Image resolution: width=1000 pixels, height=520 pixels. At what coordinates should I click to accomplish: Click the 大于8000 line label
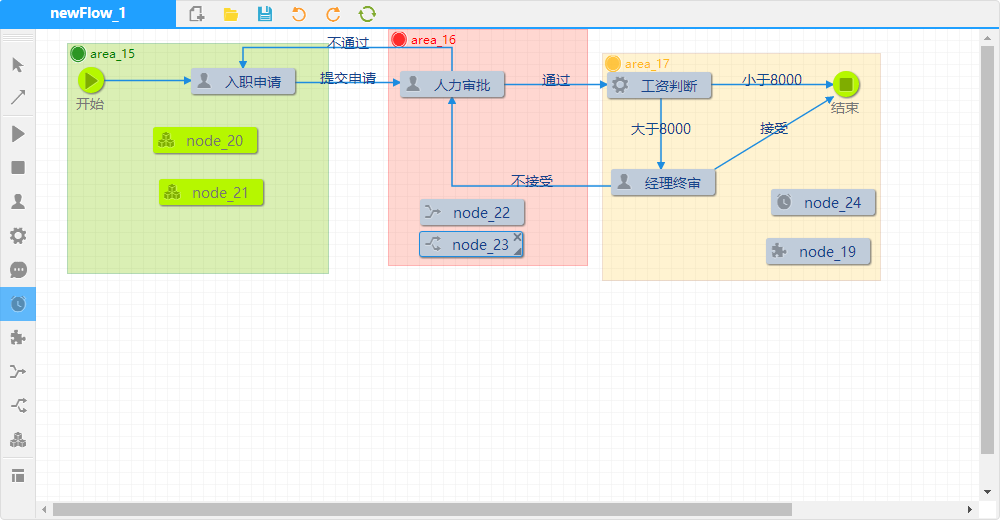click(661, 129)
